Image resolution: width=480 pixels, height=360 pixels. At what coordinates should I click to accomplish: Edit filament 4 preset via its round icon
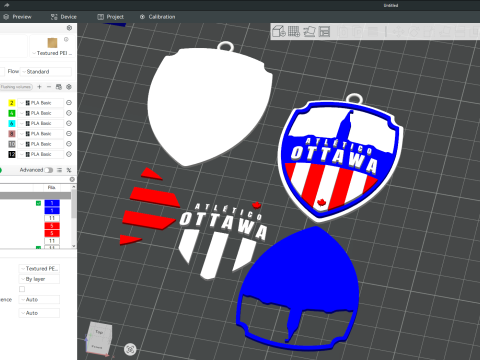69,113
